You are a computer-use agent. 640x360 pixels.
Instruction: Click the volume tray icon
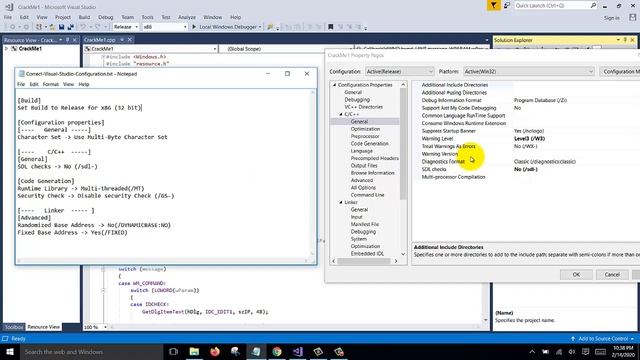coord(572,352)
